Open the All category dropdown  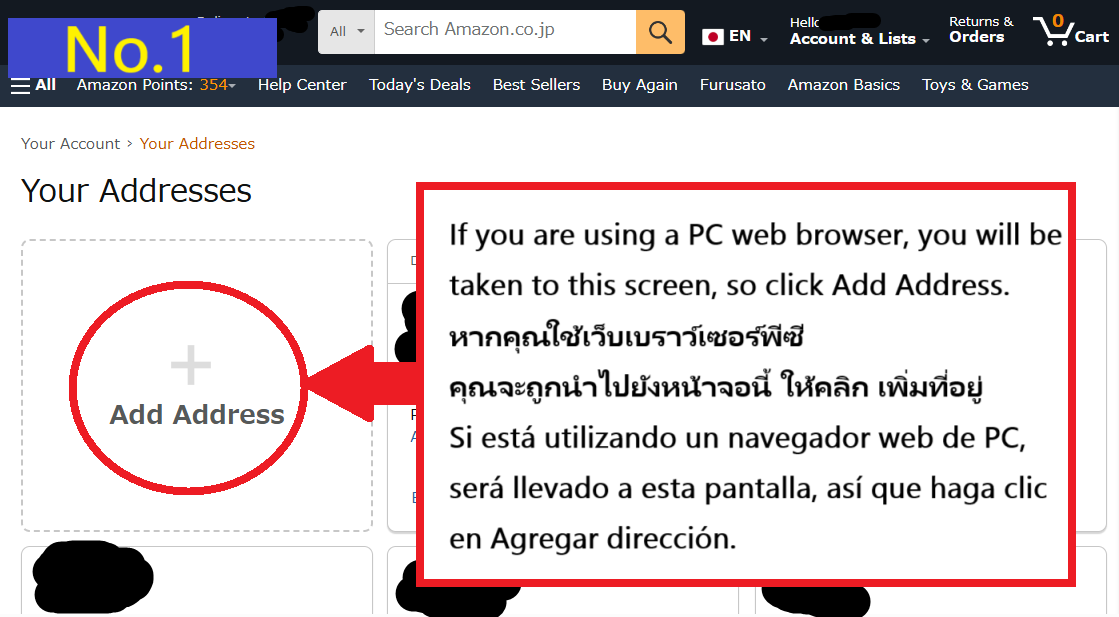pos(345,31)
